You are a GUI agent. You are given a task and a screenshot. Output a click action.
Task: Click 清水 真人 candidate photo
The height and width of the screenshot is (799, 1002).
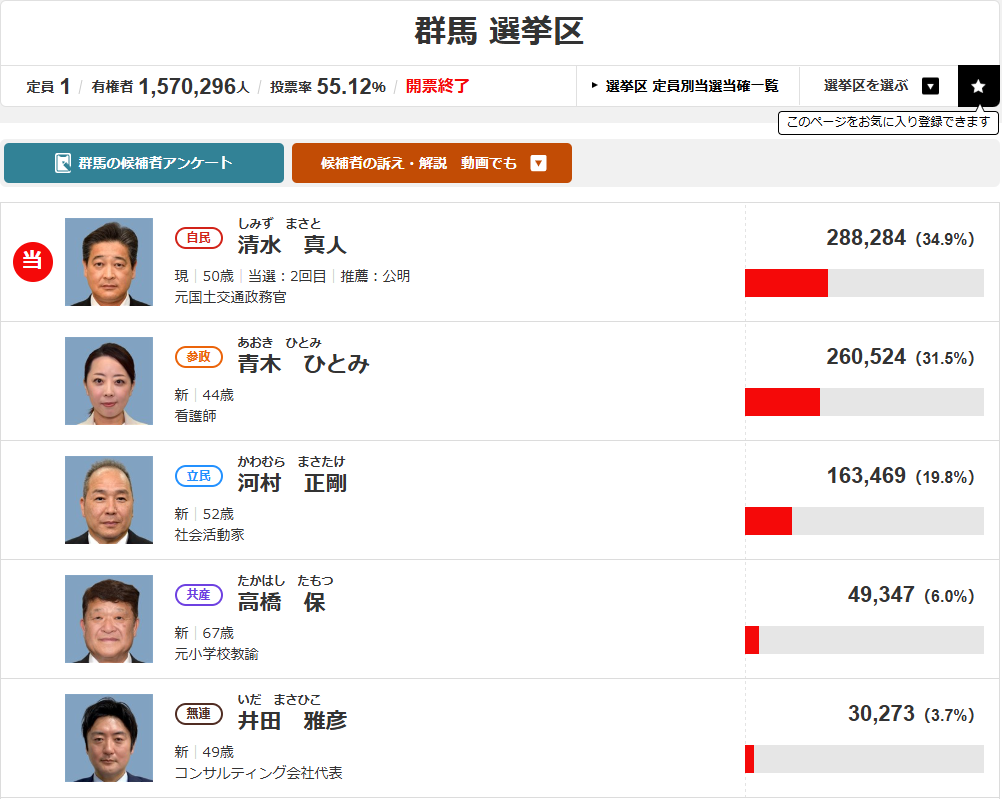click(109, 262)
